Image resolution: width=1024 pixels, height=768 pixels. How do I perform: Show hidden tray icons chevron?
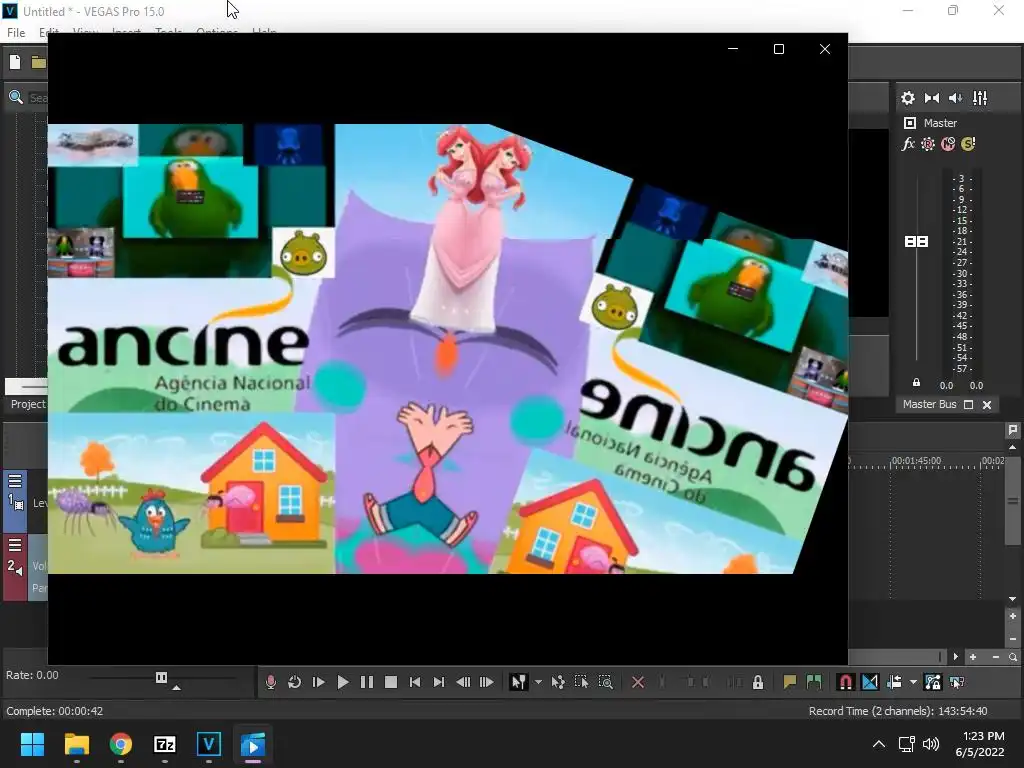pyautogui.click(x=879, y=744)
